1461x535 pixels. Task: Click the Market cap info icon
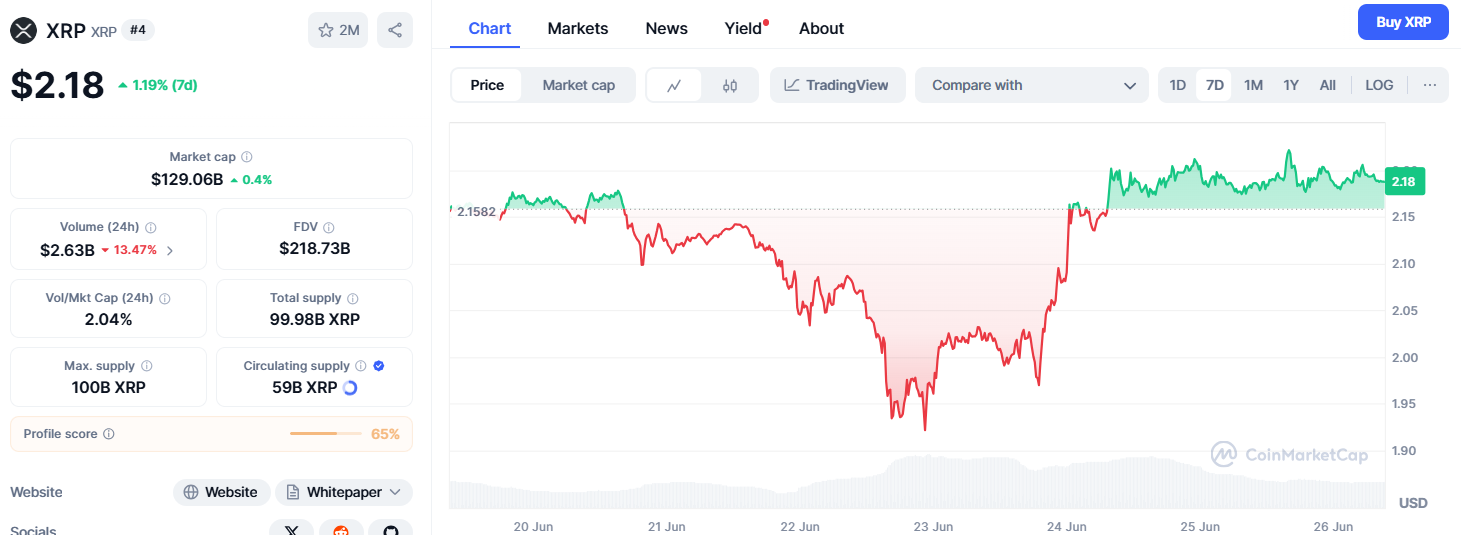tap(247, 157)
